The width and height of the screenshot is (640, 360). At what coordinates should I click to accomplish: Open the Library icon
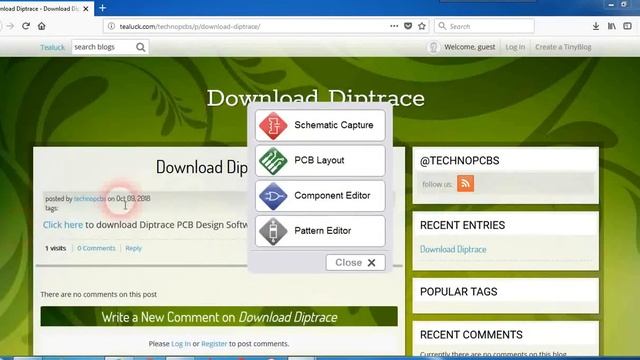(612, 26)
